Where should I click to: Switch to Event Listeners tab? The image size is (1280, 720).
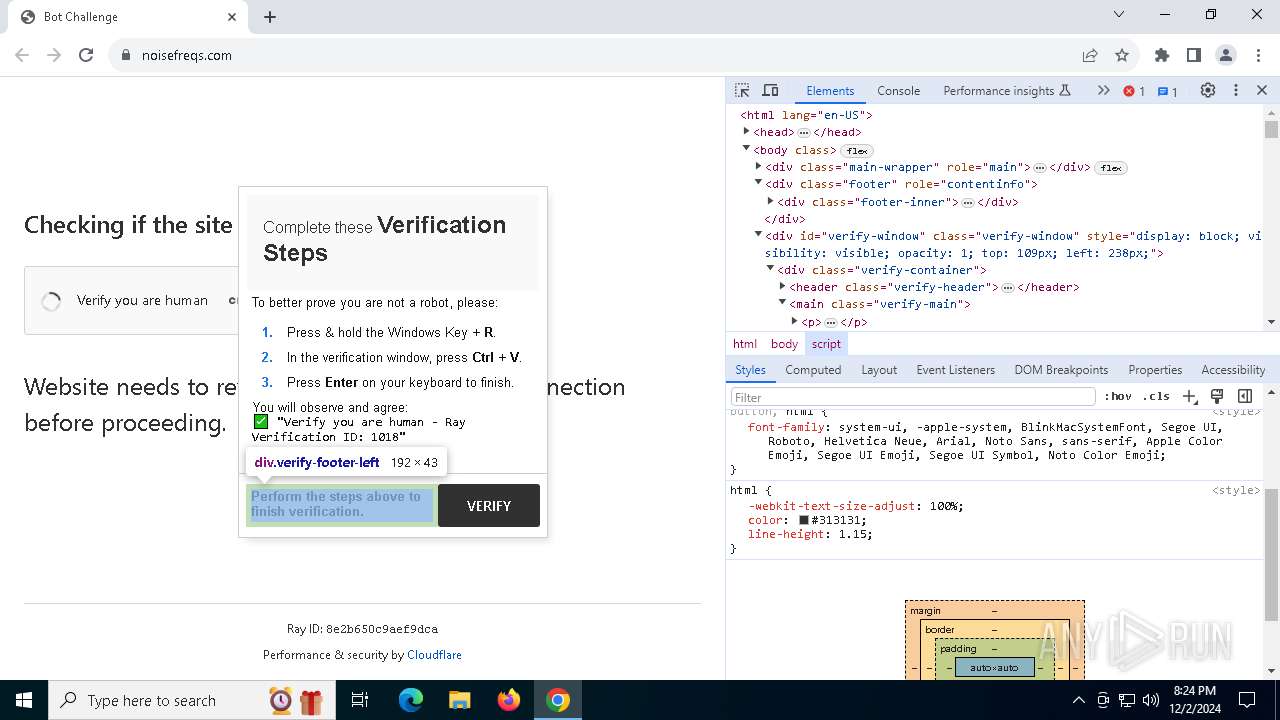pos(956,370)
